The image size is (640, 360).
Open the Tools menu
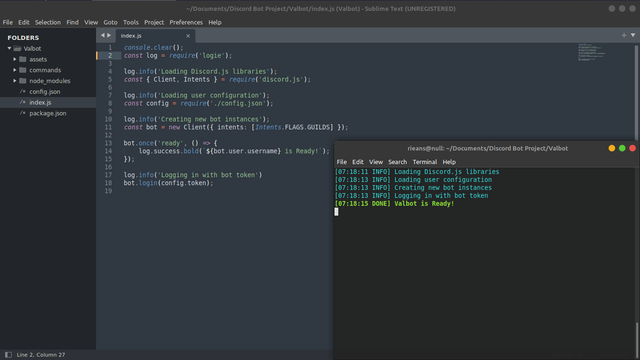131,22
